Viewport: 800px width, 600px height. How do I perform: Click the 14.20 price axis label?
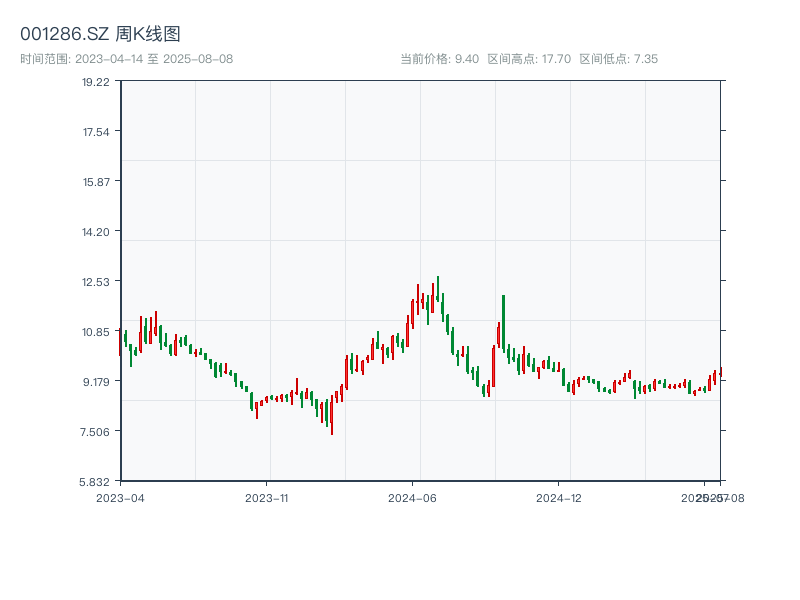pos(96,232)
